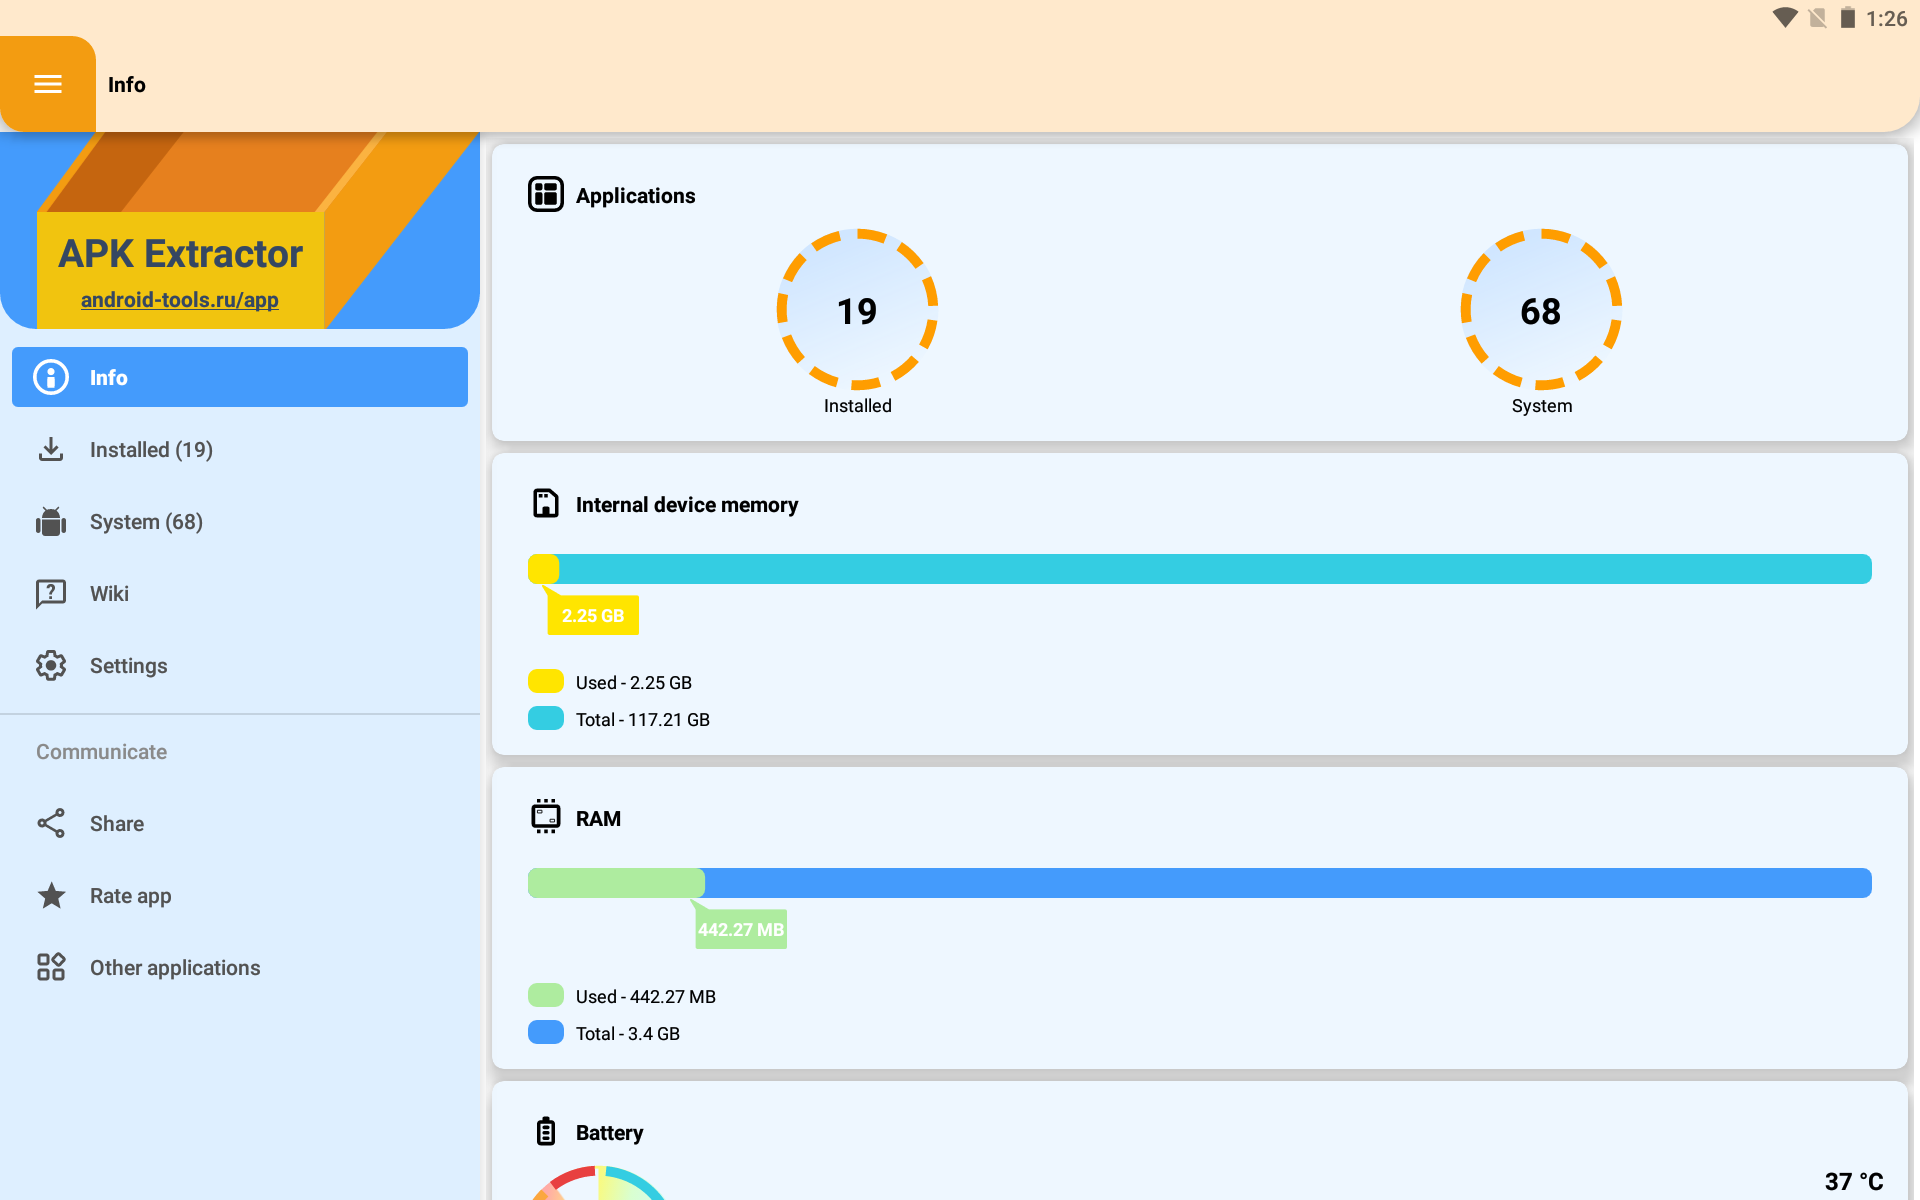Click the Share icon
Screen dimensions: 1920x1200
pos(51,823)
